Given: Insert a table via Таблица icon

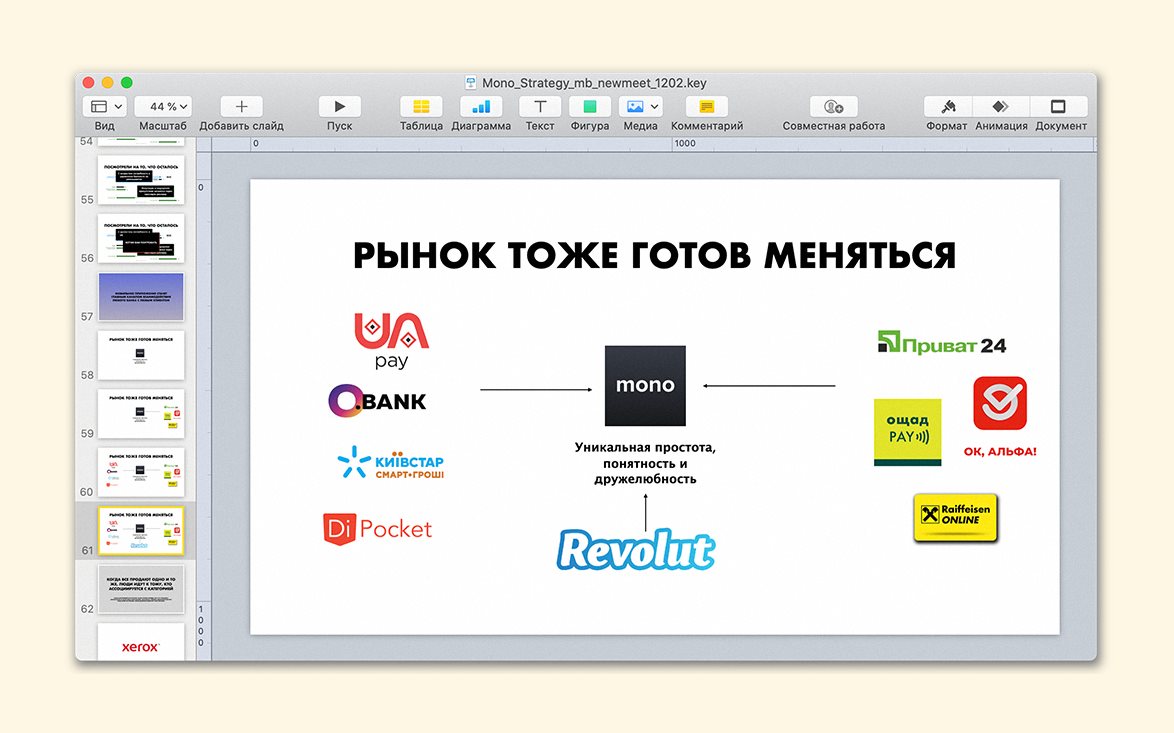Looking at the screenshot, I should [421, 106].
